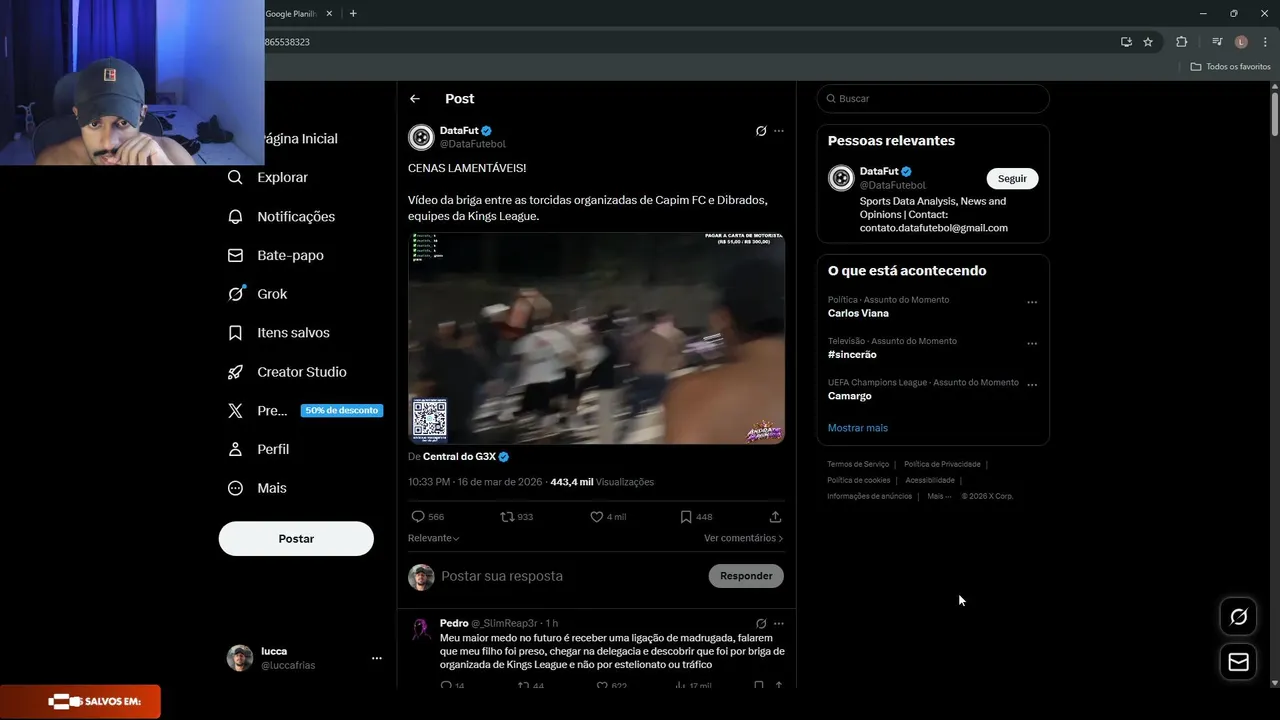The width and height of the screenshot is (1280, 720).
Task: Click the 443,4 mil Visualizações count
Action: 602,482
